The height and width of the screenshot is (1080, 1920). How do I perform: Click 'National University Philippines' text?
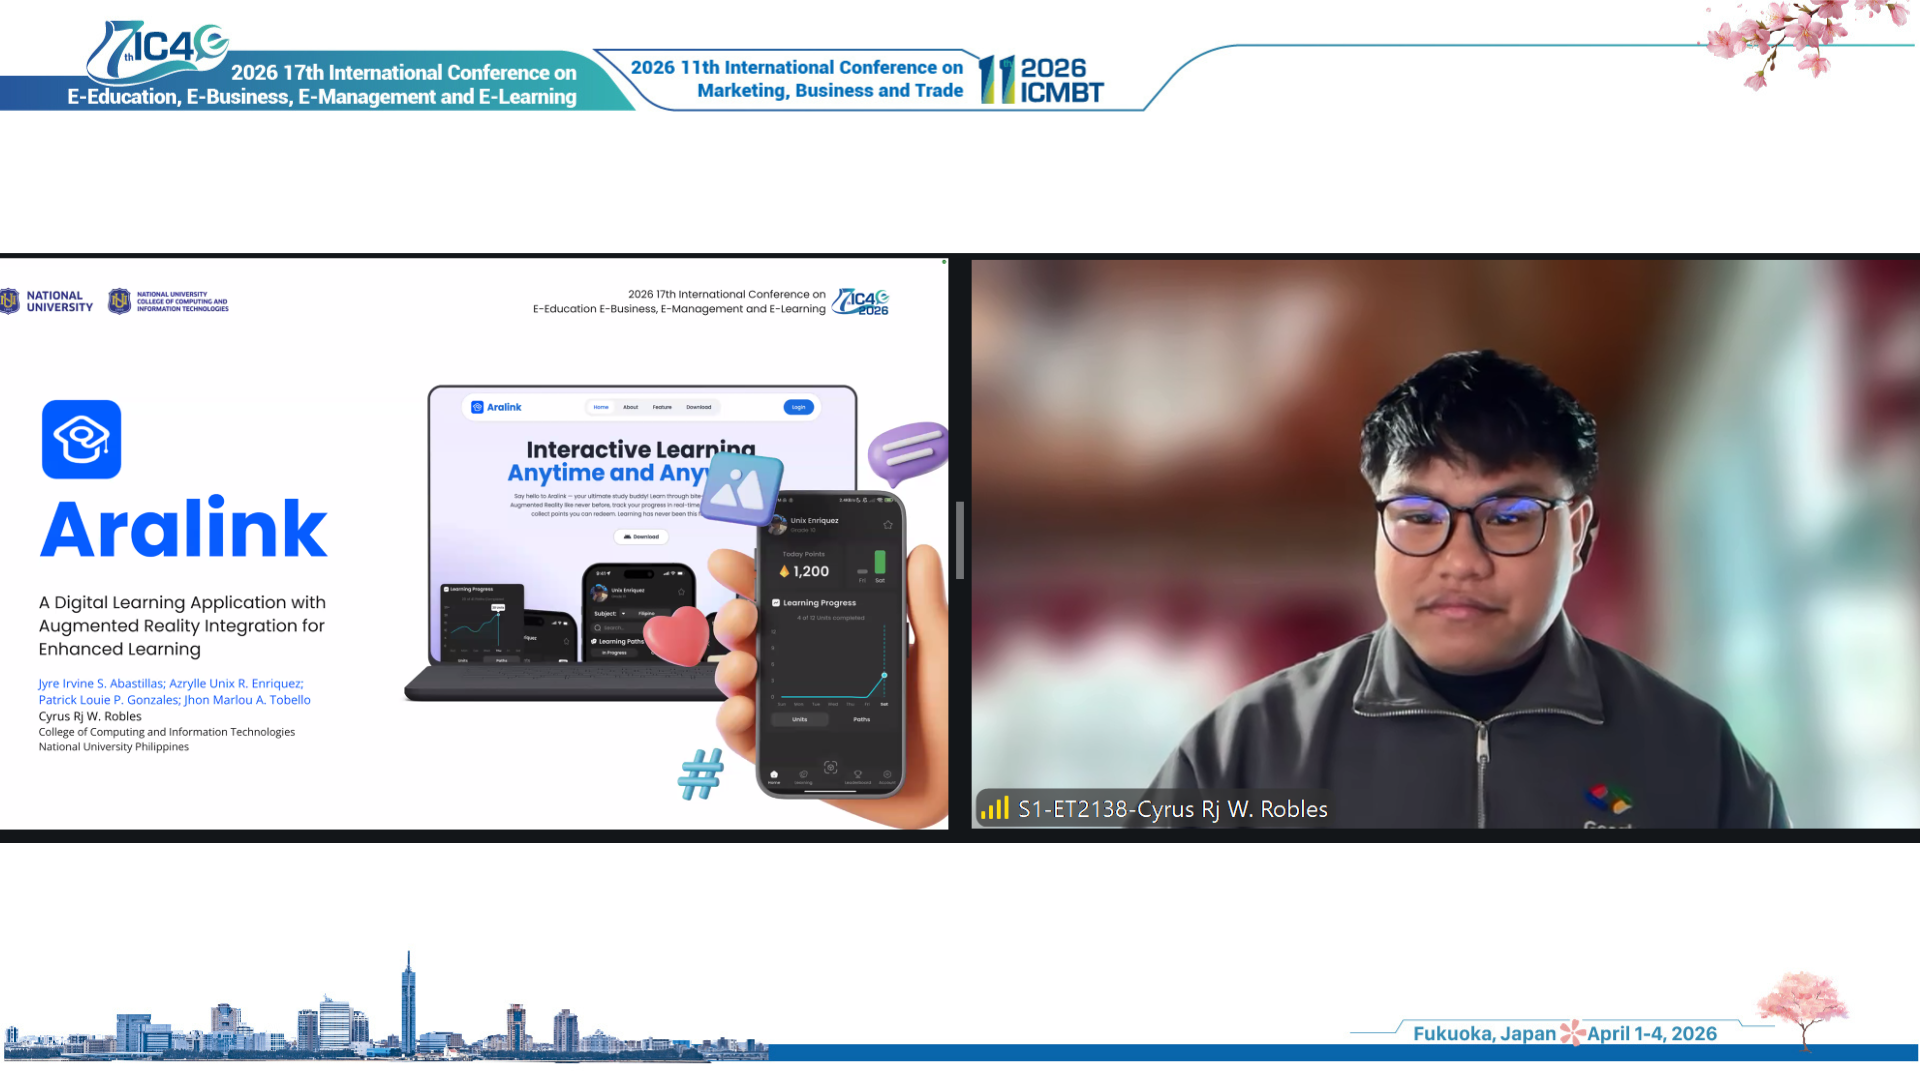click(x=113, y=746)
